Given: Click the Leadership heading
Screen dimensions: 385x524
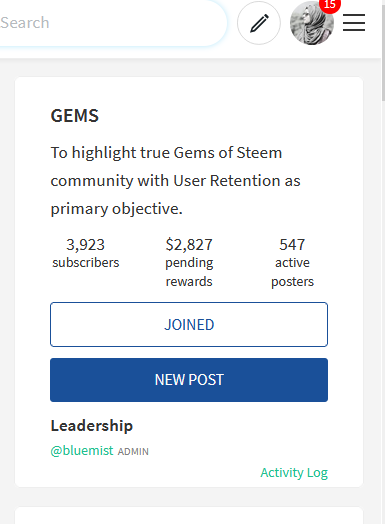Looking at the screenshot, I should tap(92, 426).
